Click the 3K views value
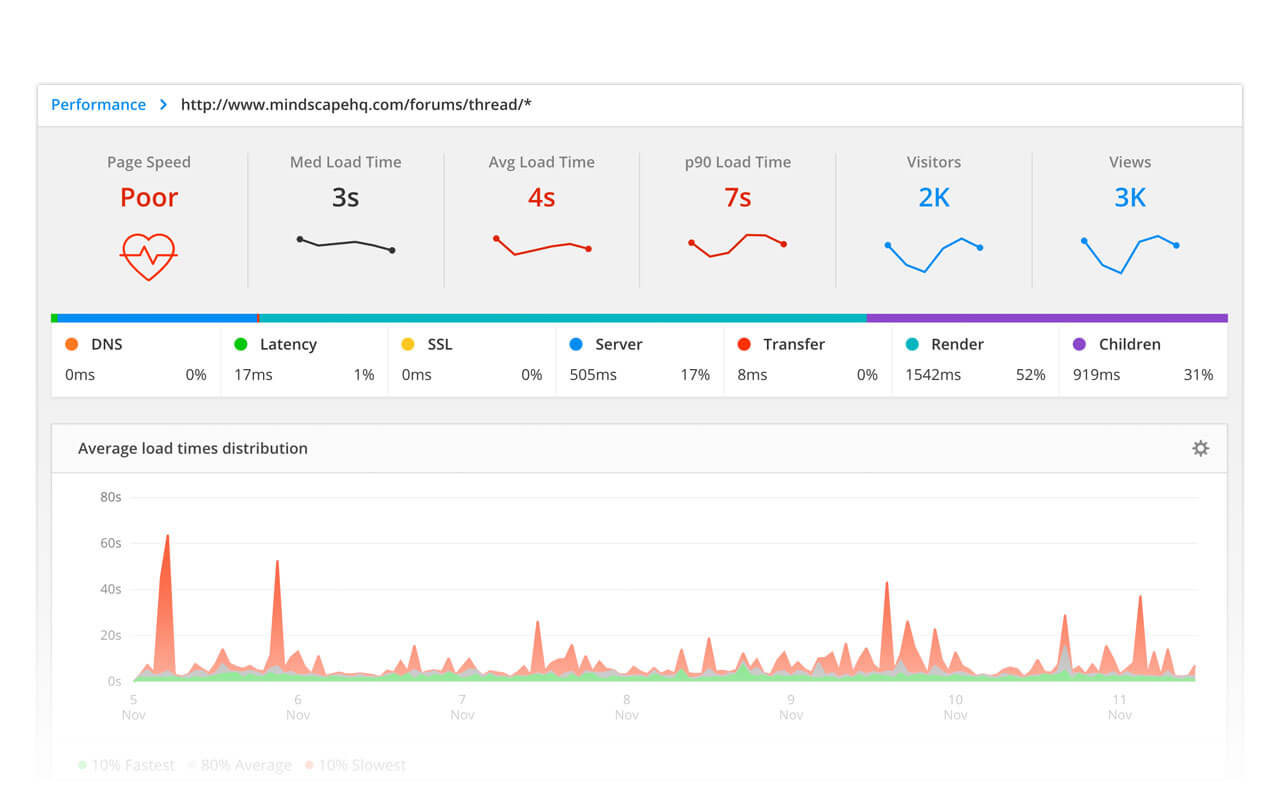The height and width of the screenshot is (800, 1280). (x=1130, y=197)
